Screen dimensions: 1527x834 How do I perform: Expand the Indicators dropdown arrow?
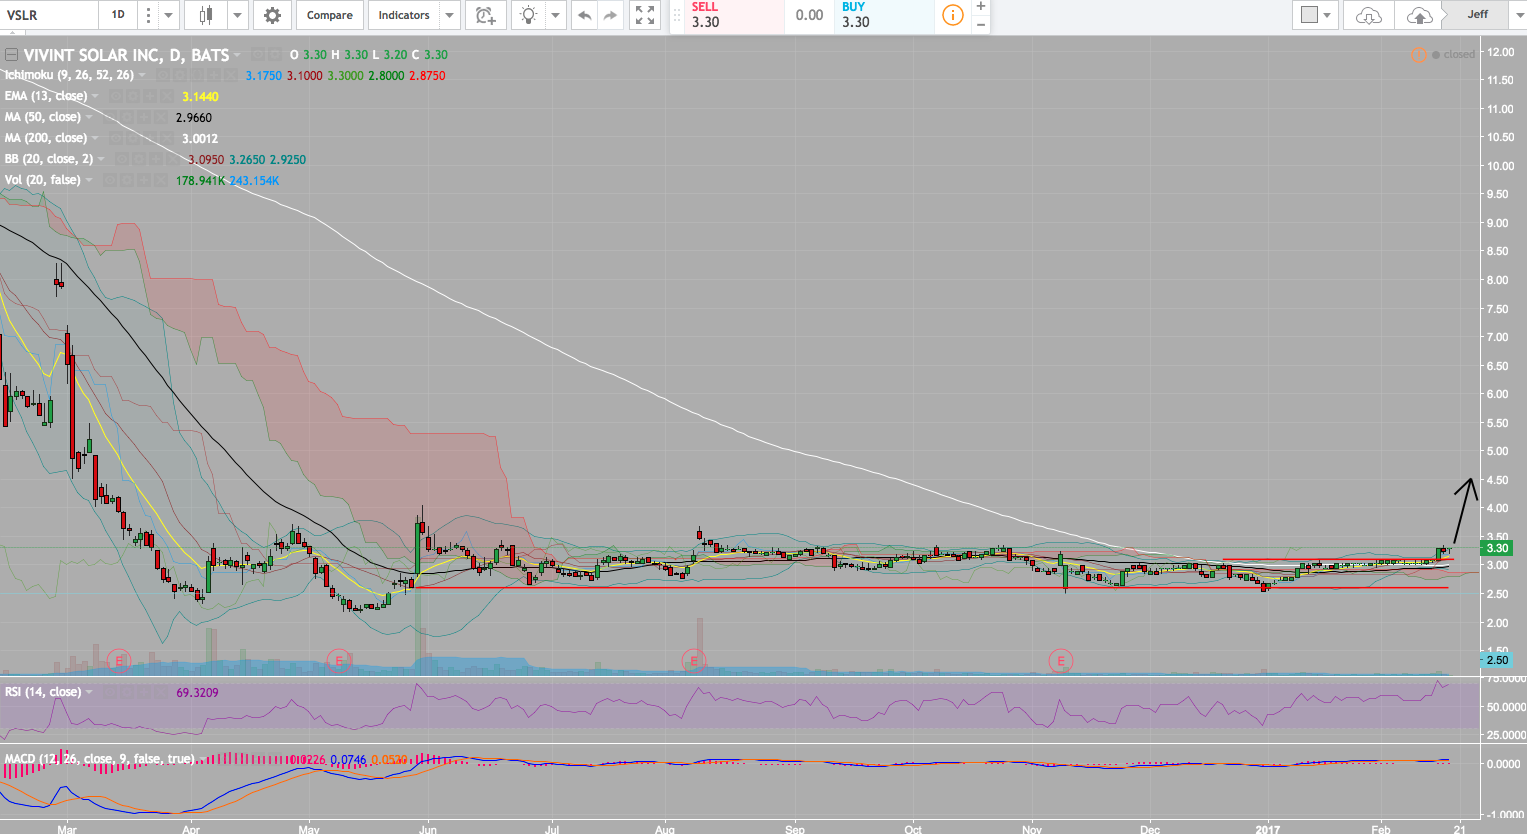pyautogui.click(x=450, y=15)
